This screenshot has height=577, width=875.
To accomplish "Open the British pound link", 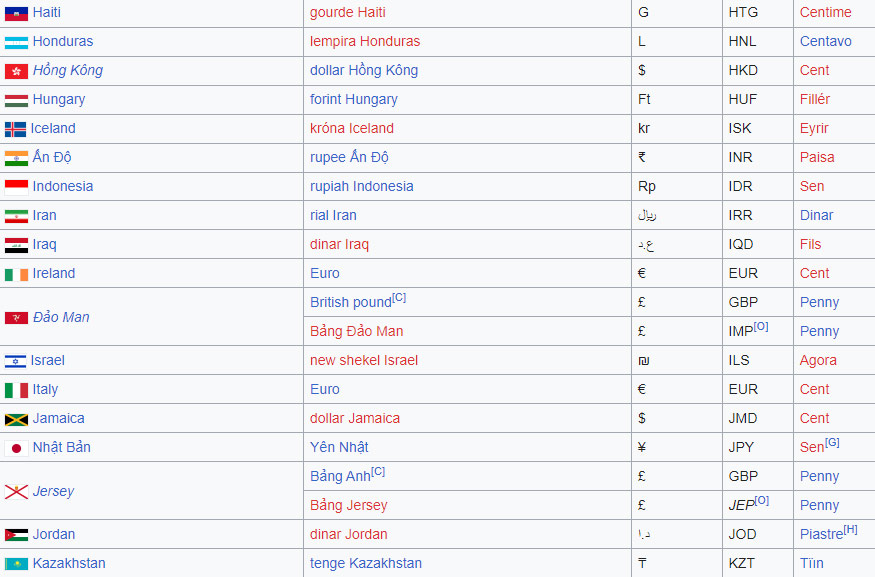I will click(350, 303).
